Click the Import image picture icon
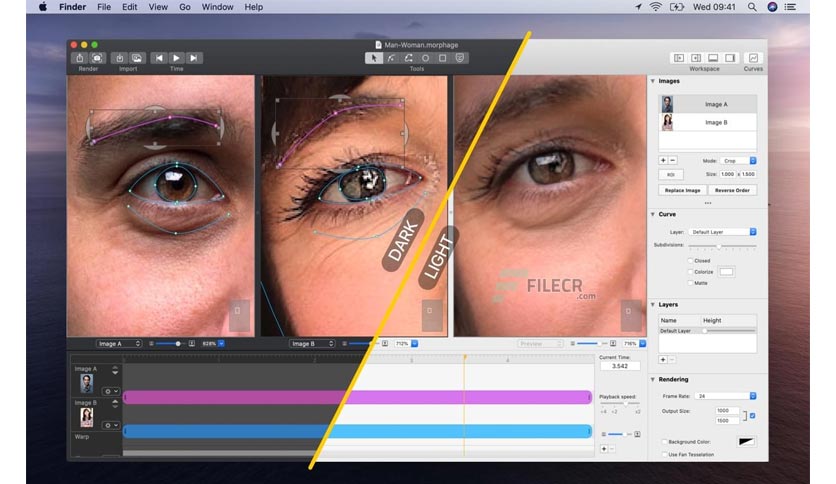This screenshot has width=836, height=484. click(x=136, y=58)
